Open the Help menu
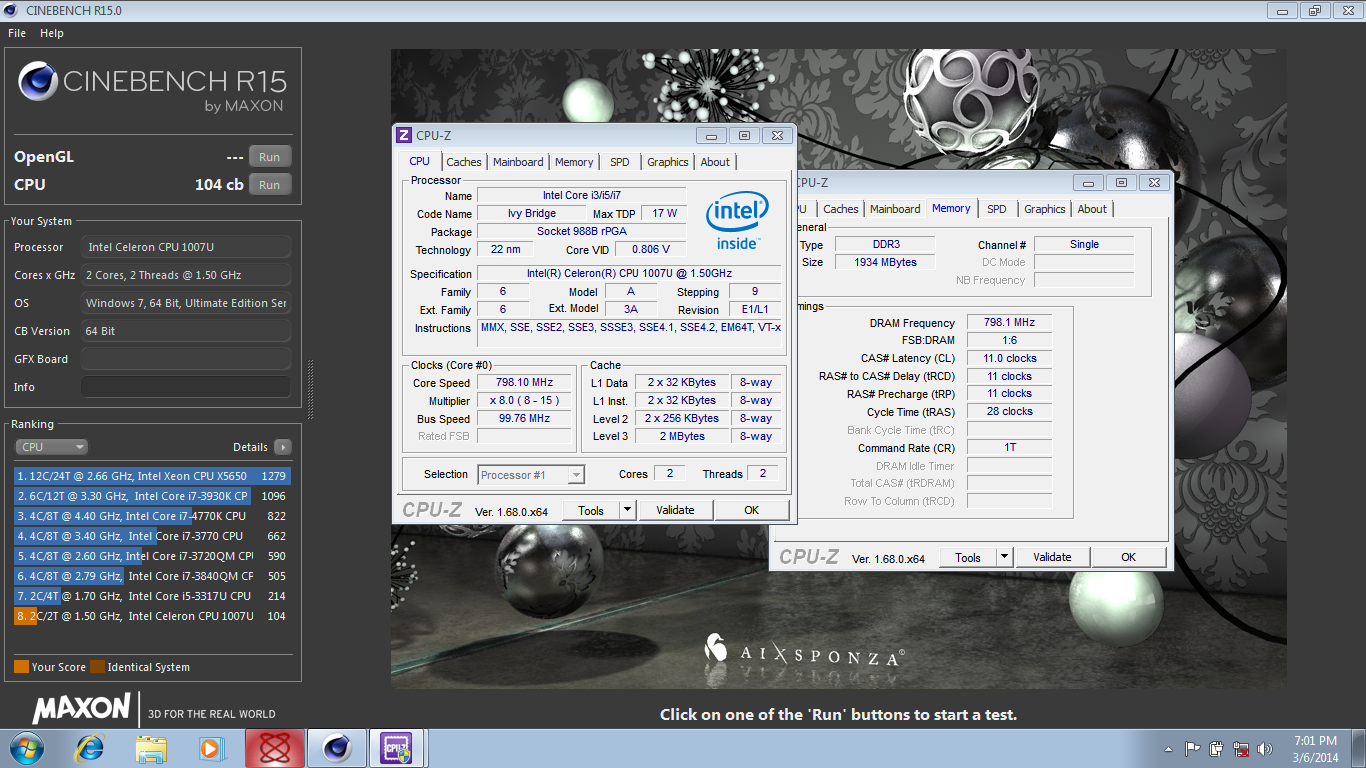 (52, 33)
